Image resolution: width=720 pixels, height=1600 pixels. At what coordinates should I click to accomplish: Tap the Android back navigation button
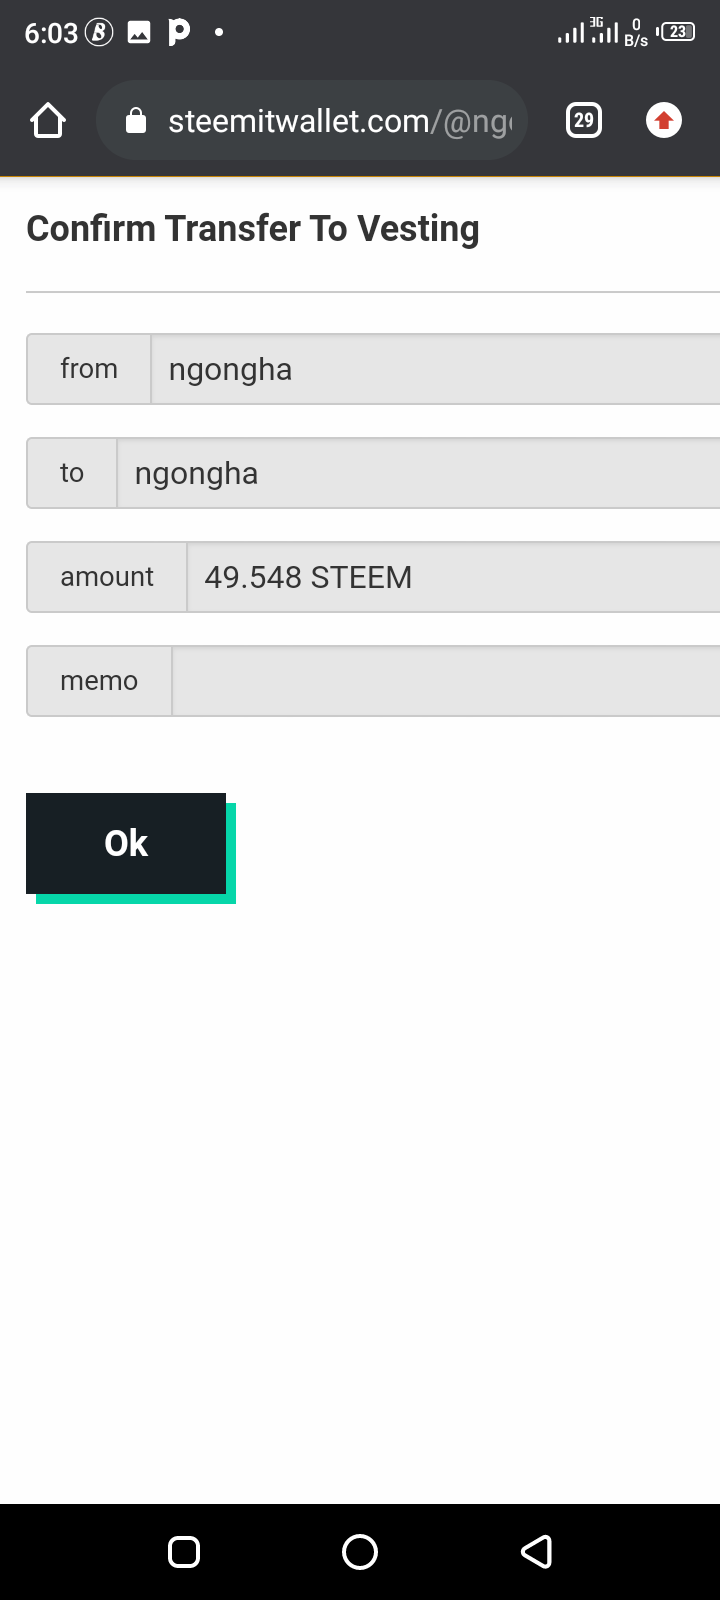point(537,1551)
